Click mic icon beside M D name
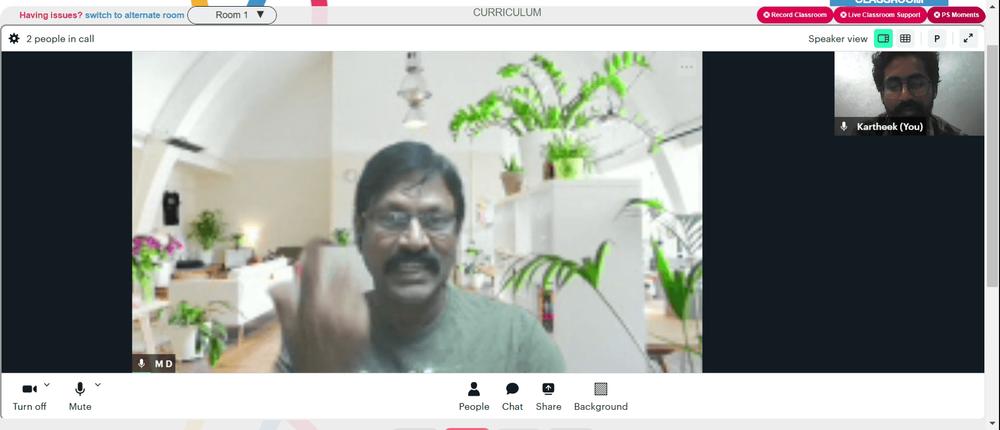 (x=142, y=364)
